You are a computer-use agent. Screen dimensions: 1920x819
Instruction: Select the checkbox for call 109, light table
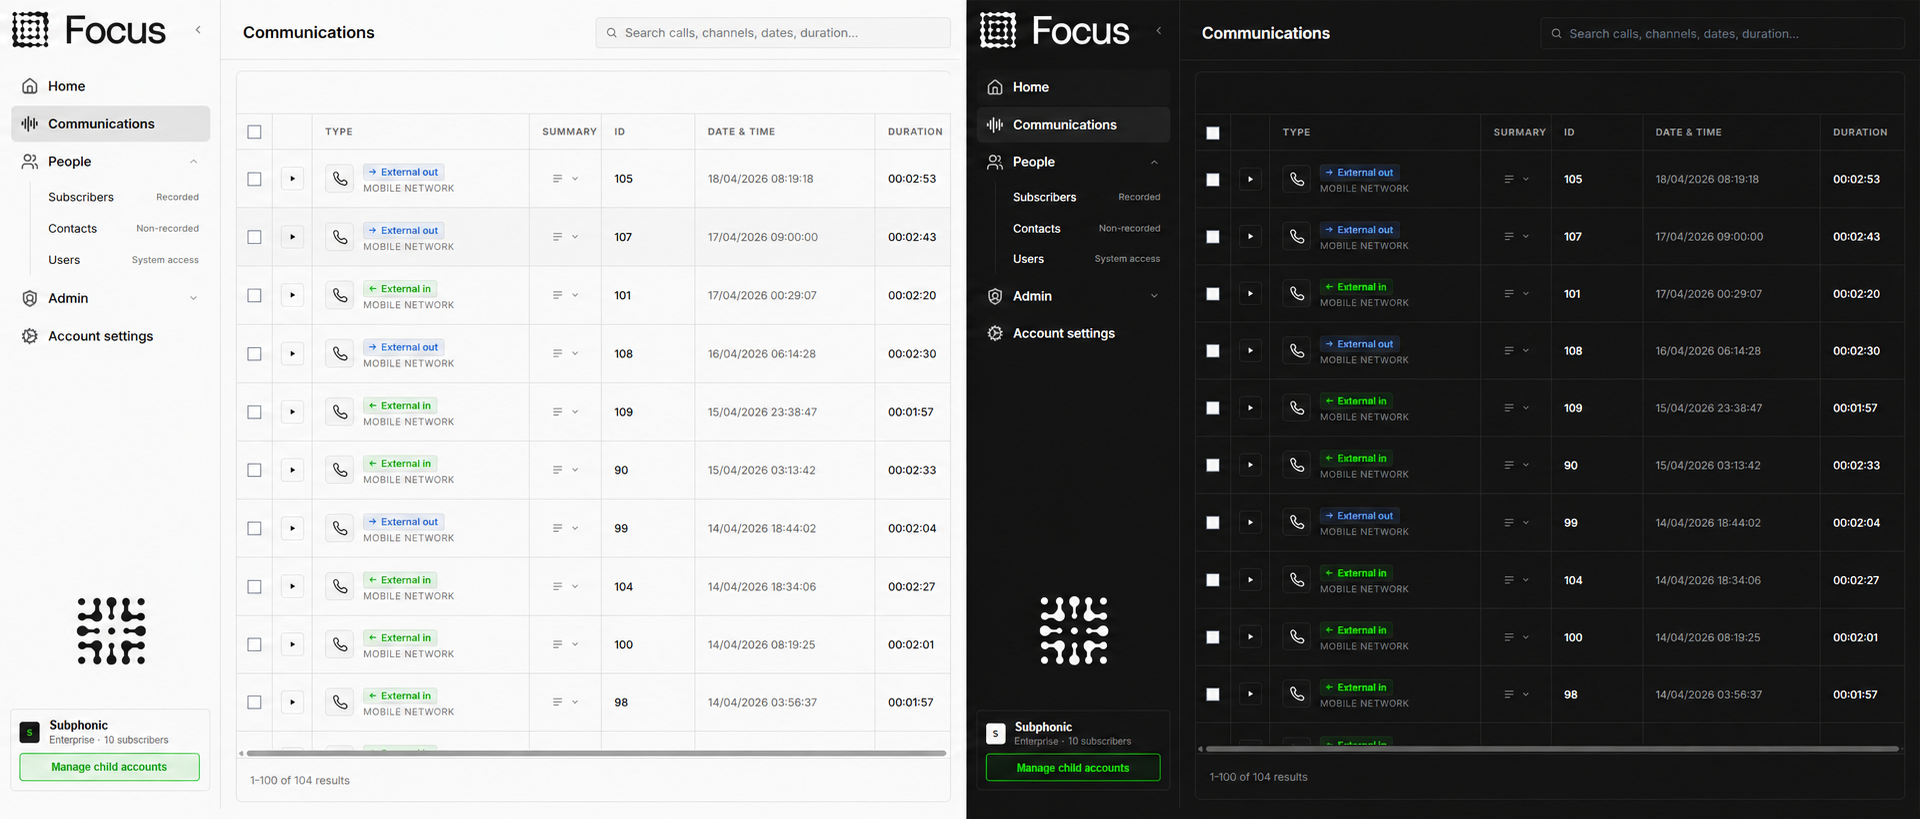pyautogui.click(x=254, y=412)
